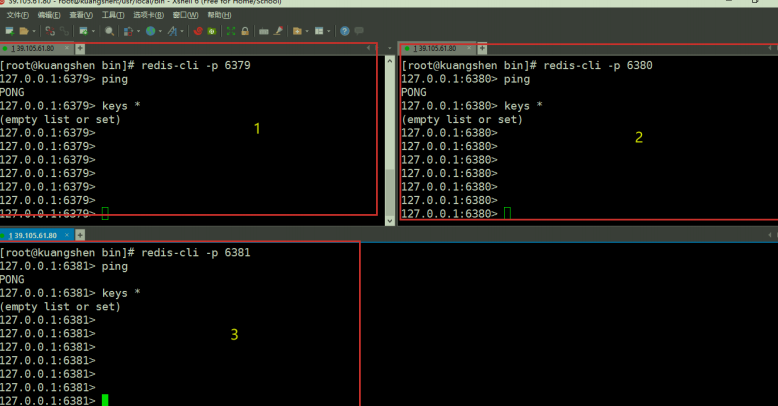Viewport: 778px width, 406px height.
Task: Close the tab above the 6381 pane
Action: pos(66,235)
